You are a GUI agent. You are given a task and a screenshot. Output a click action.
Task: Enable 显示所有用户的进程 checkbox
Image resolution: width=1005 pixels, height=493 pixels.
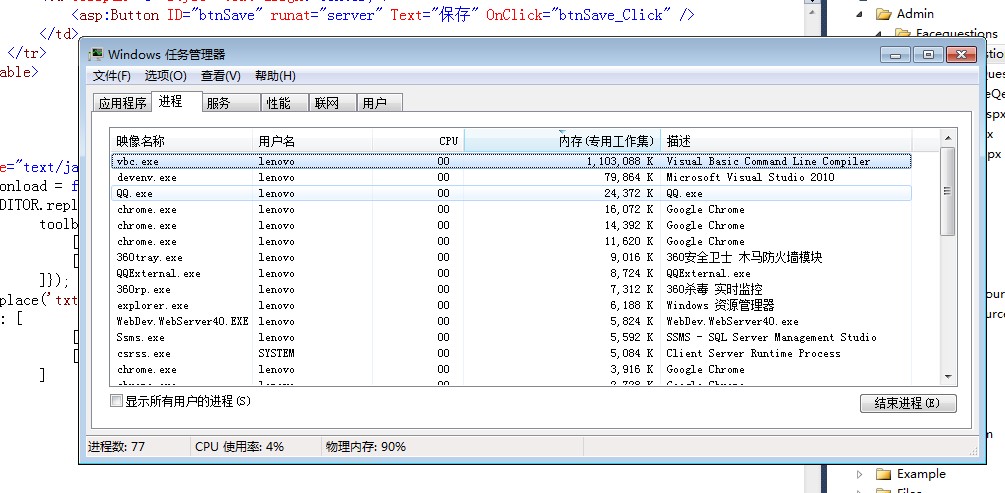[x=116, y=401]
